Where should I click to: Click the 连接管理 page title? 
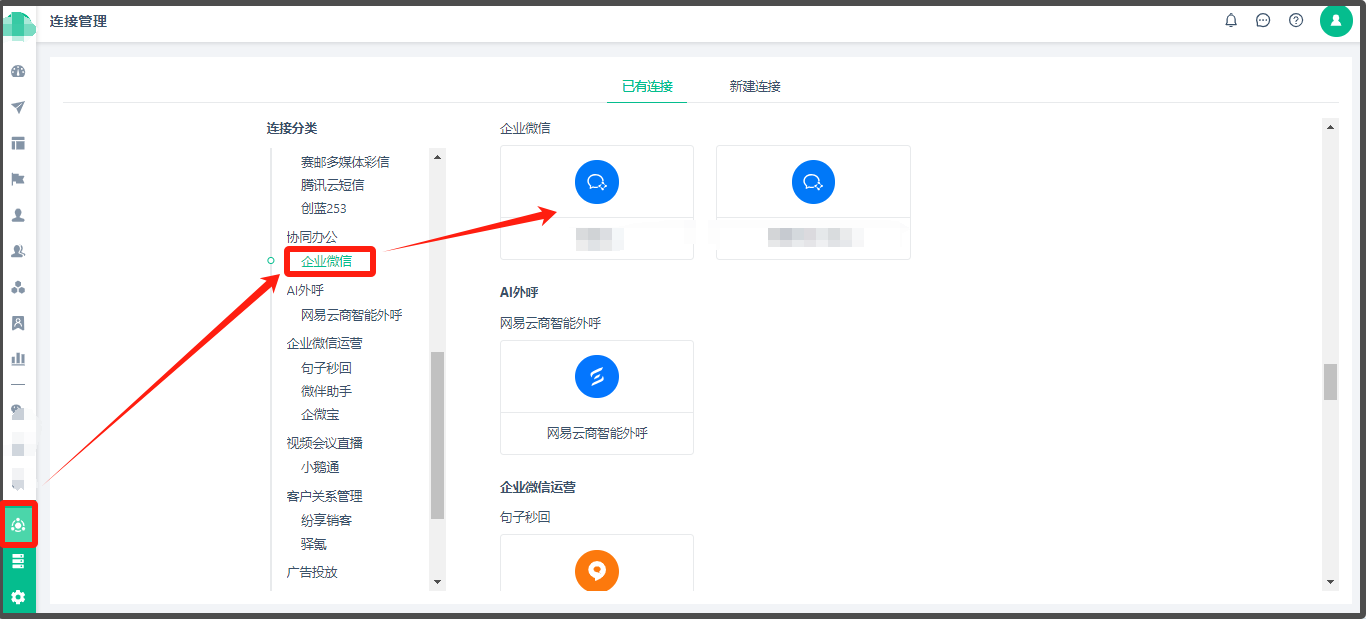tap(78, 21)
